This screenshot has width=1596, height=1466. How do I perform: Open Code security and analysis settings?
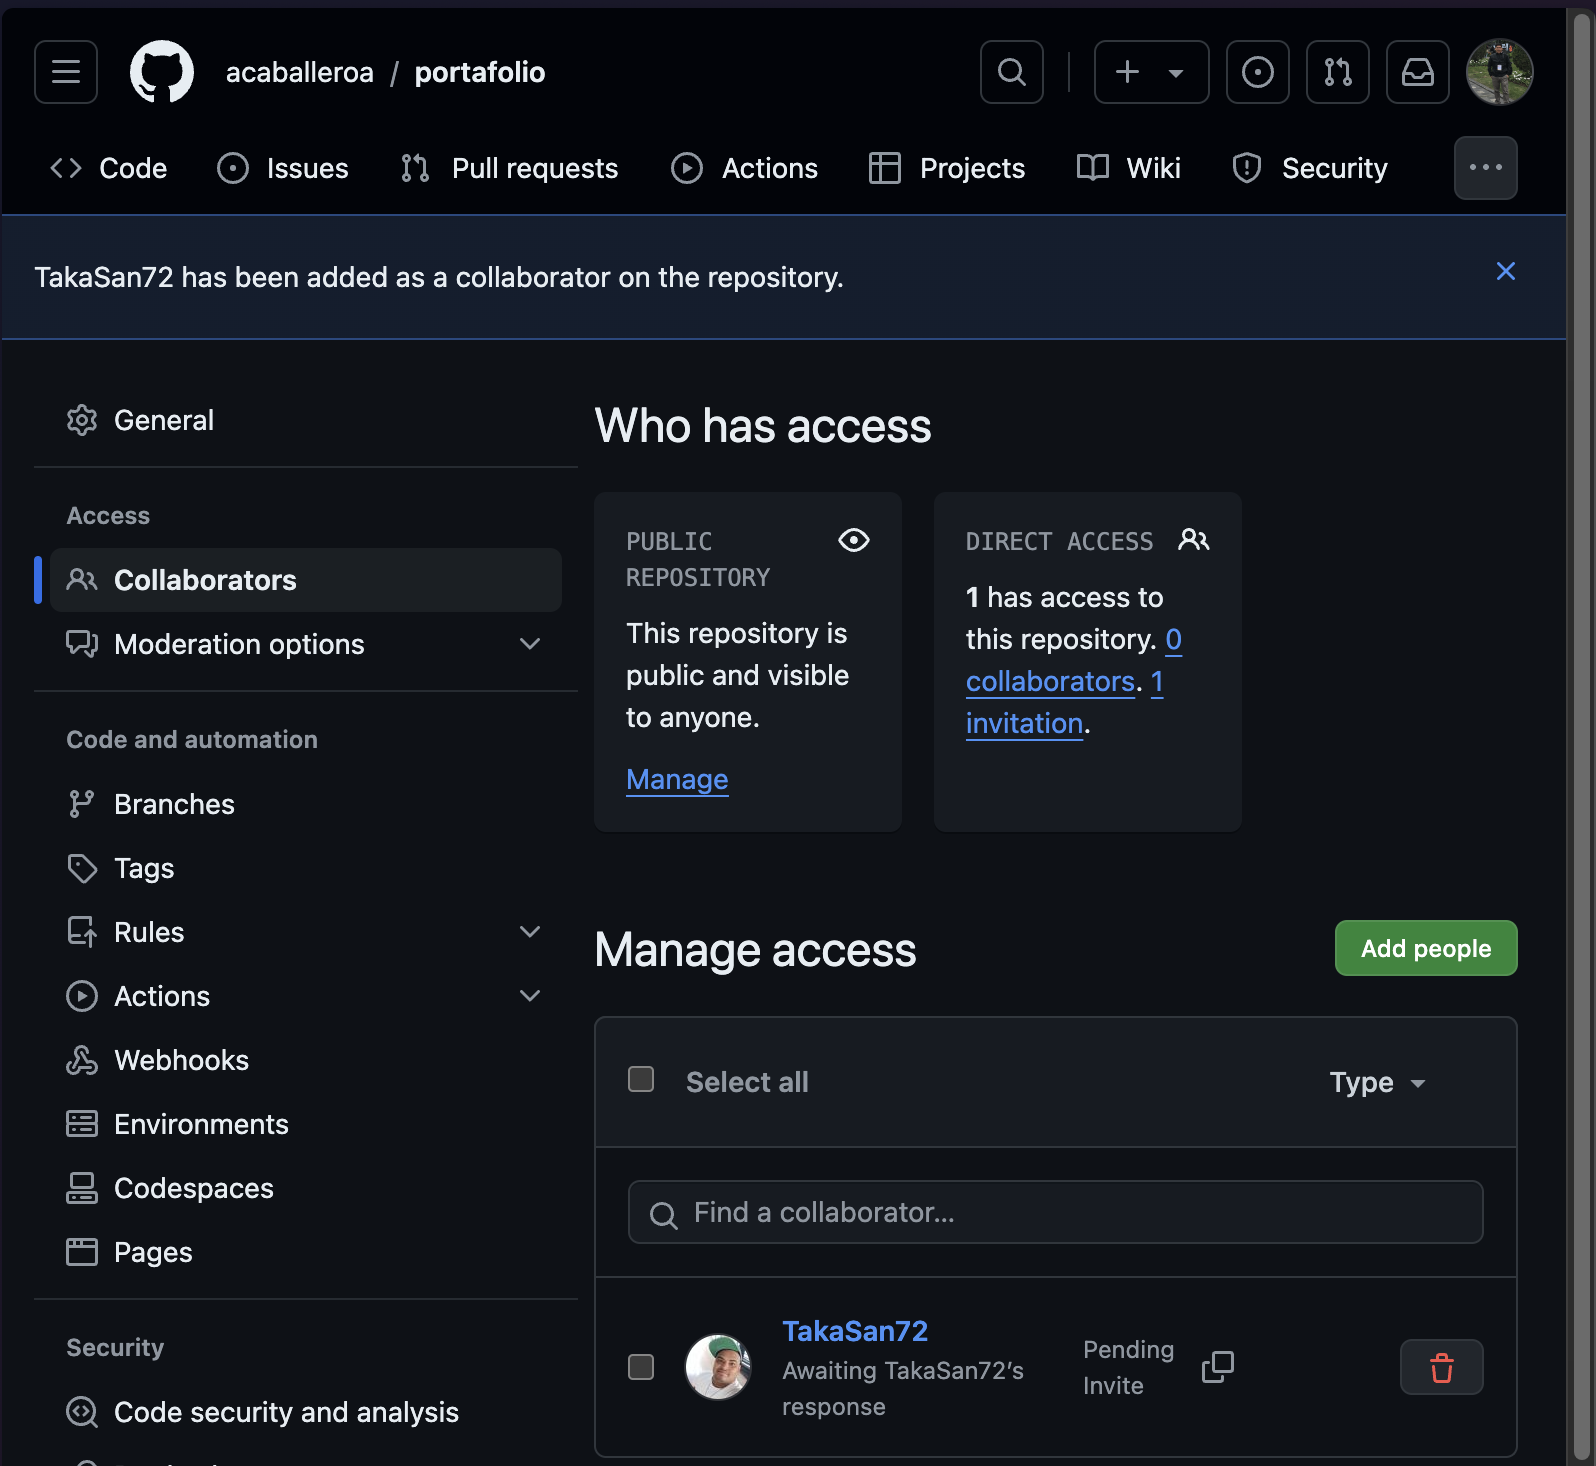(x=306, y=1412)
